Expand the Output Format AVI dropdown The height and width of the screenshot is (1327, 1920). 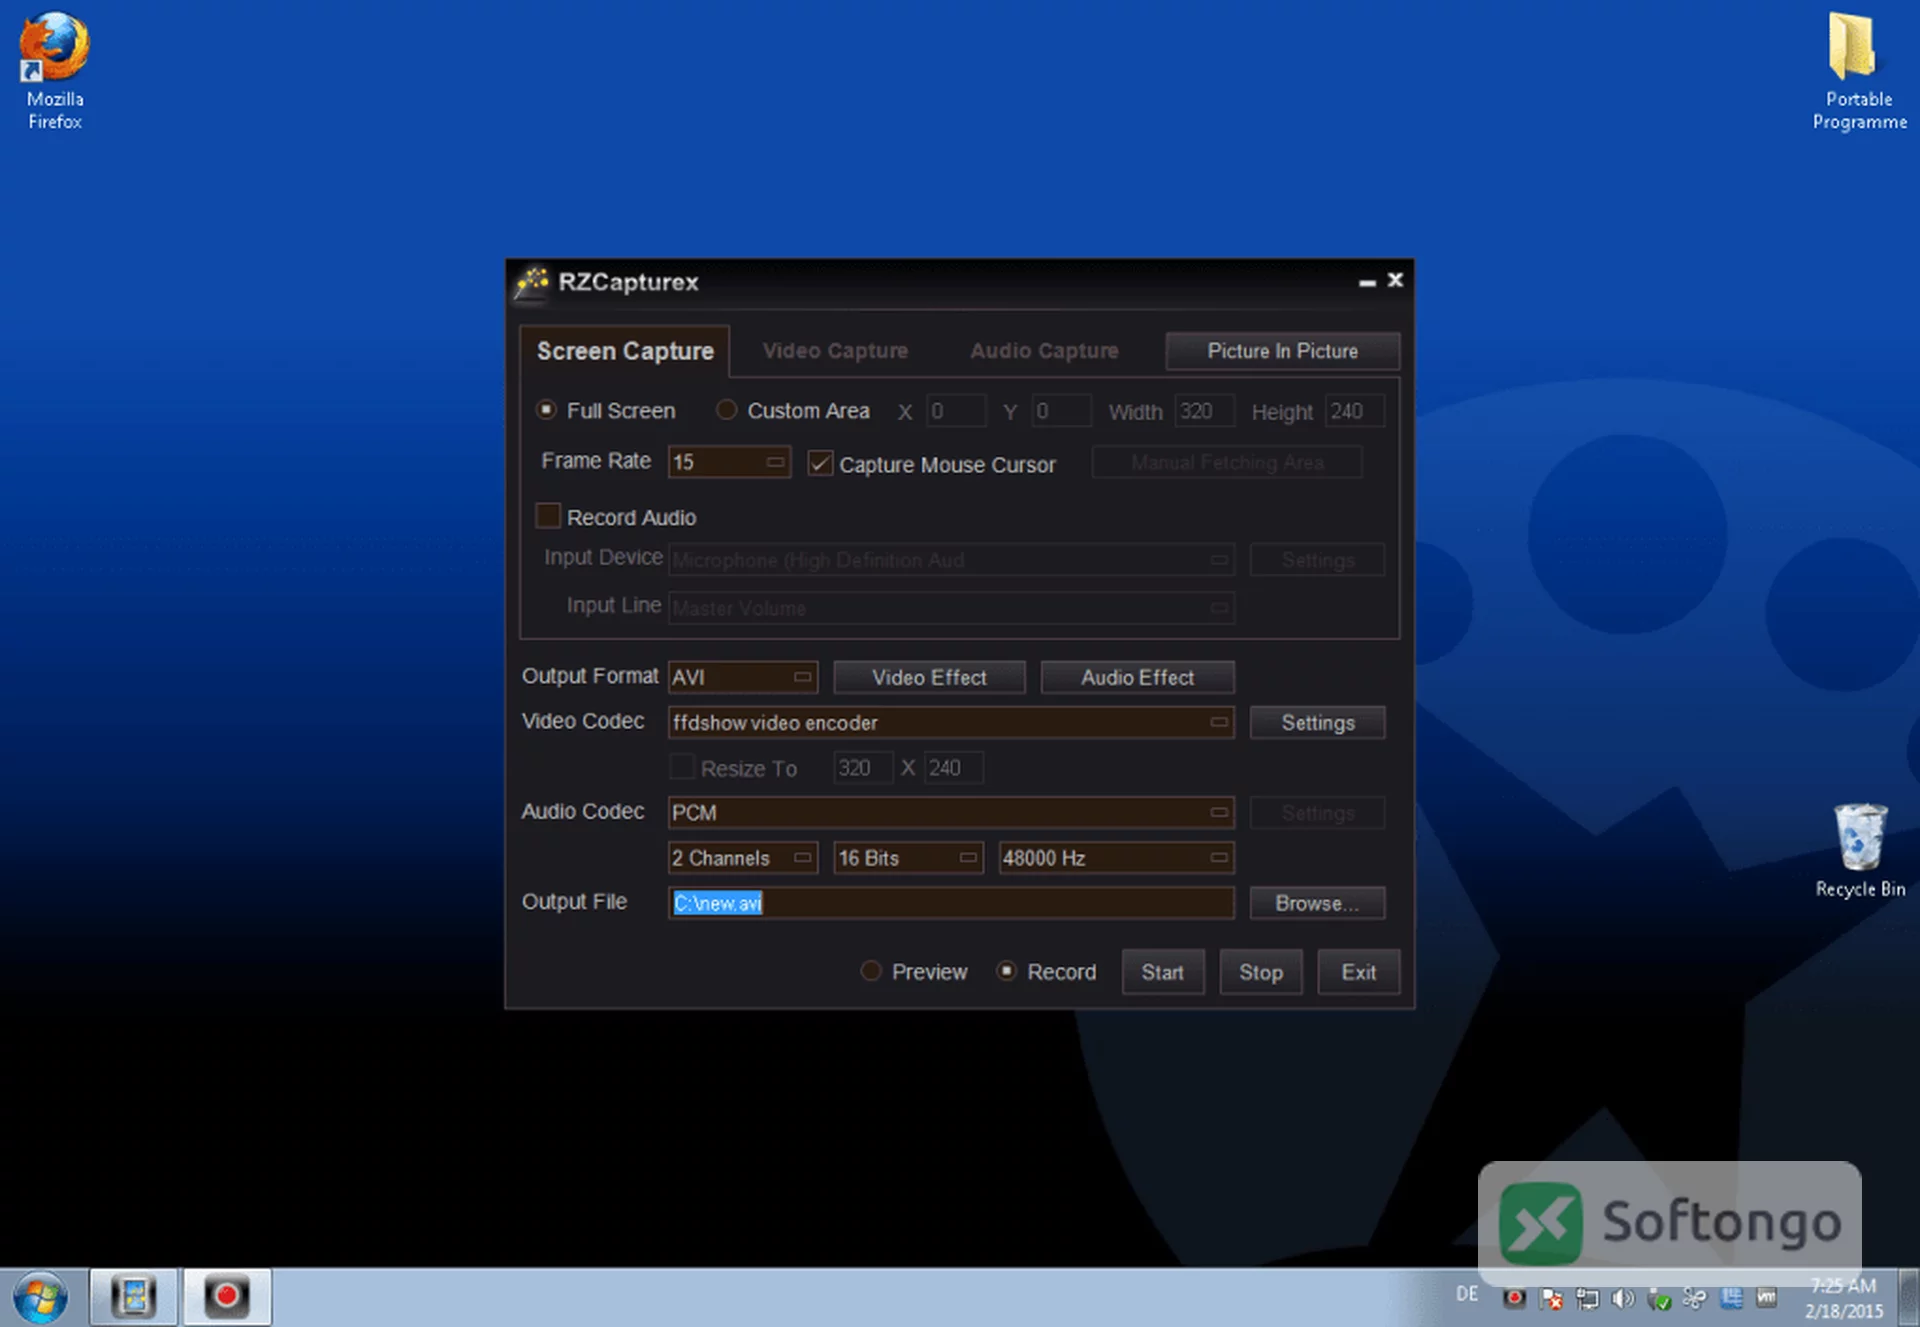[743, 677]
